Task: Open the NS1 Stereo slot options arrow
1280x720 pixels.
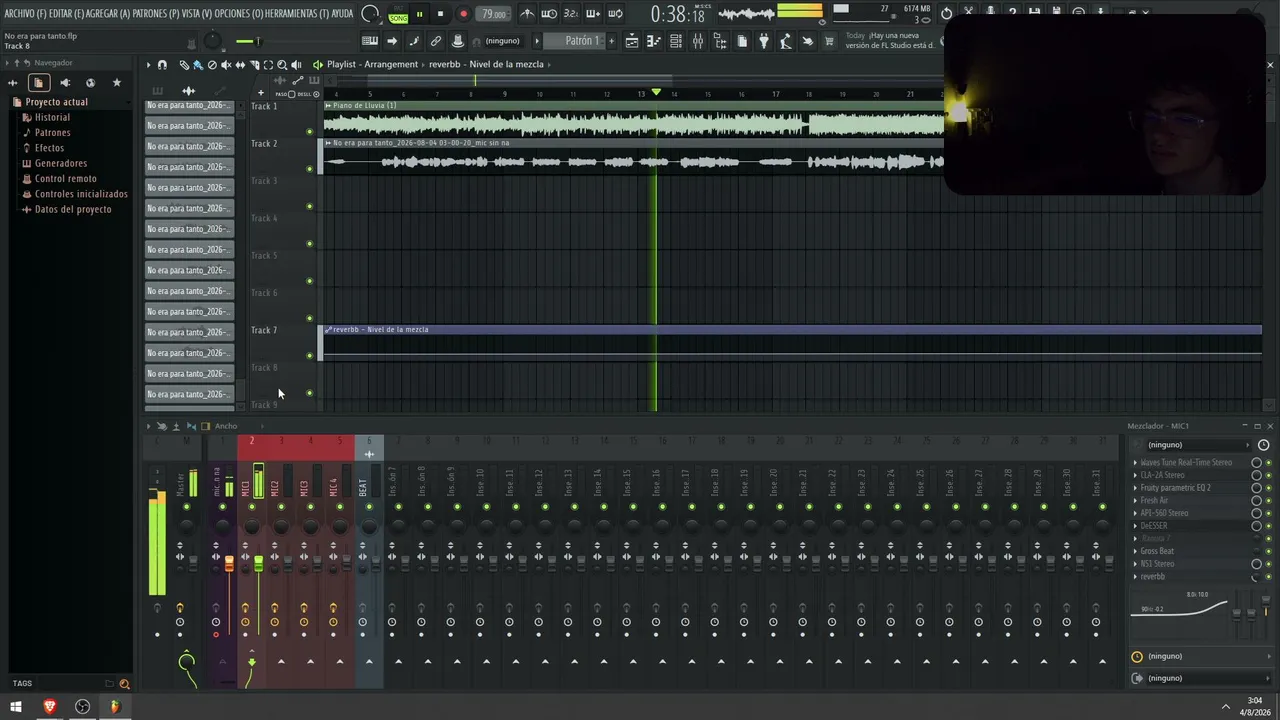Action: [1135, 564]
